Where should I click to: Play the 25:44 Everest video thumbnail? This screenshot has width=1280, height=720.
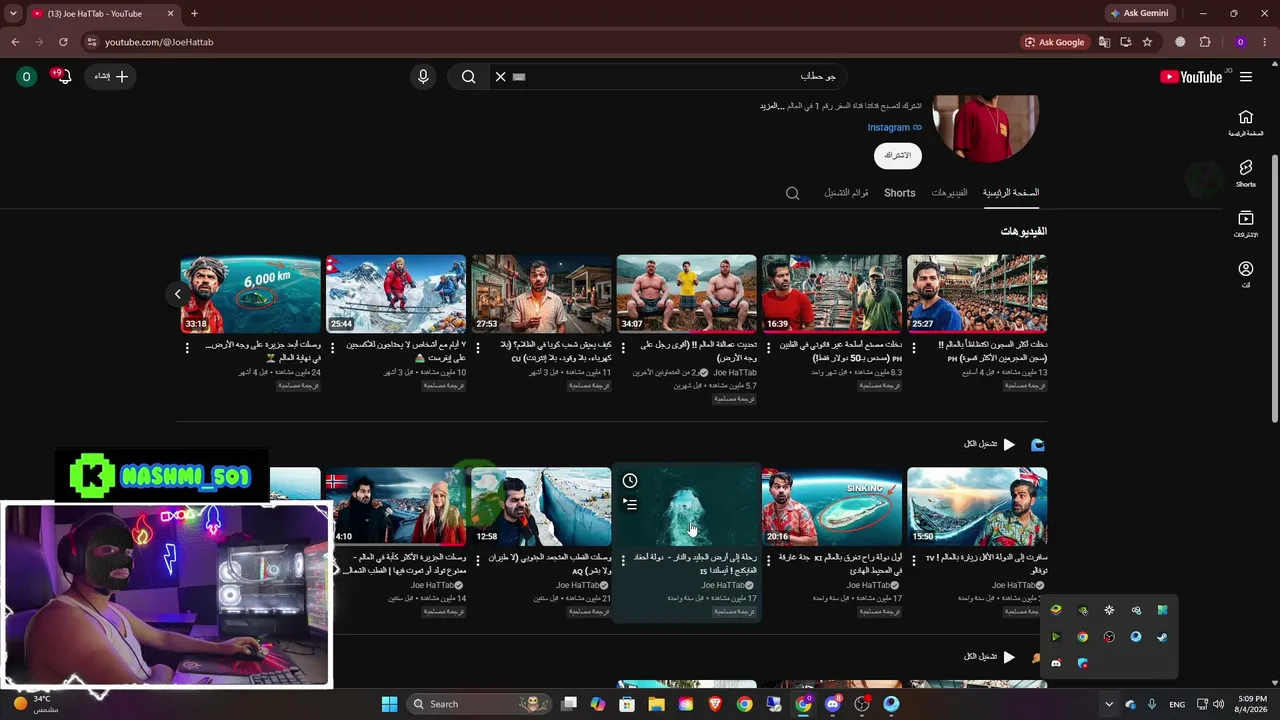(x=396, y=294)
